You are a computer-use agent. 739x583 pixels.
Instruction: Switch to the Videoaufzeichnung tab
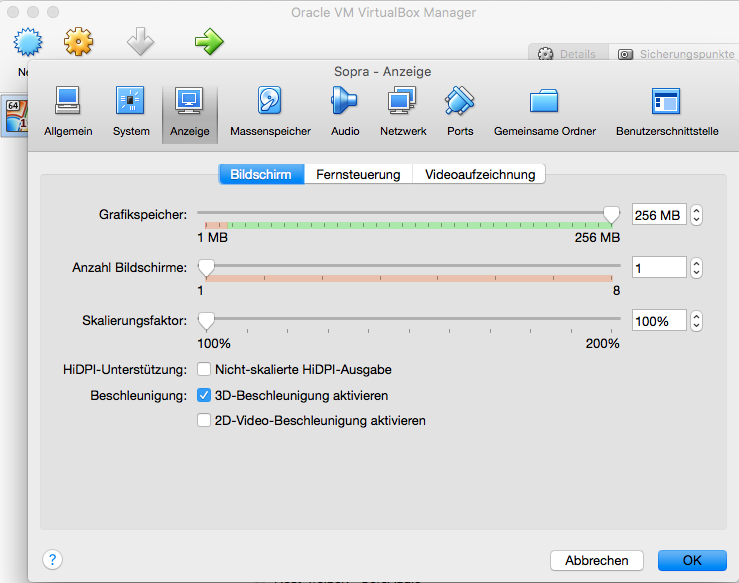[479, 174]
